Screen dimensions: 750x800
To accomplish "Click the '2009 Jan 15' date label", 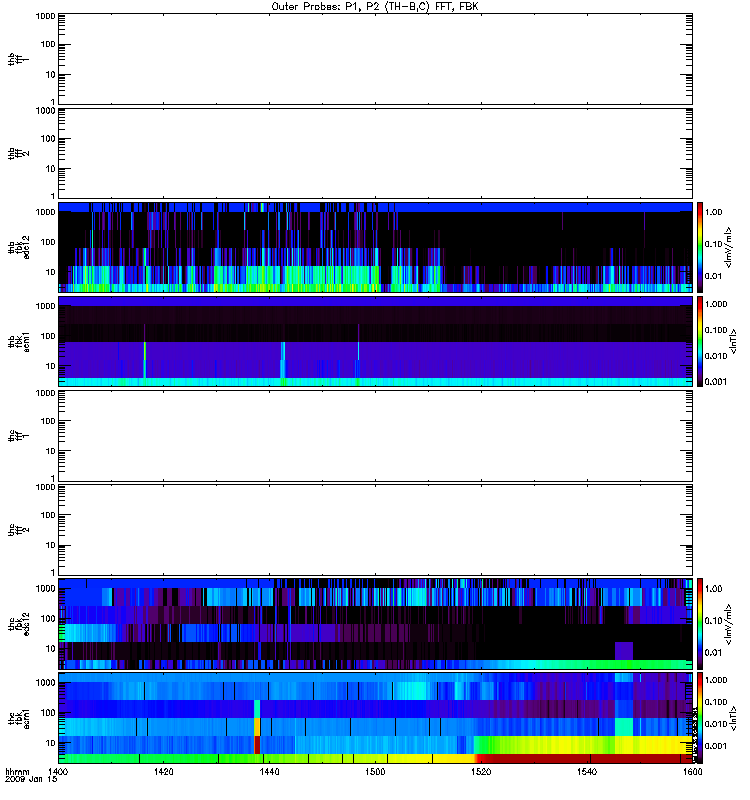I will click(x=31, y=779).
